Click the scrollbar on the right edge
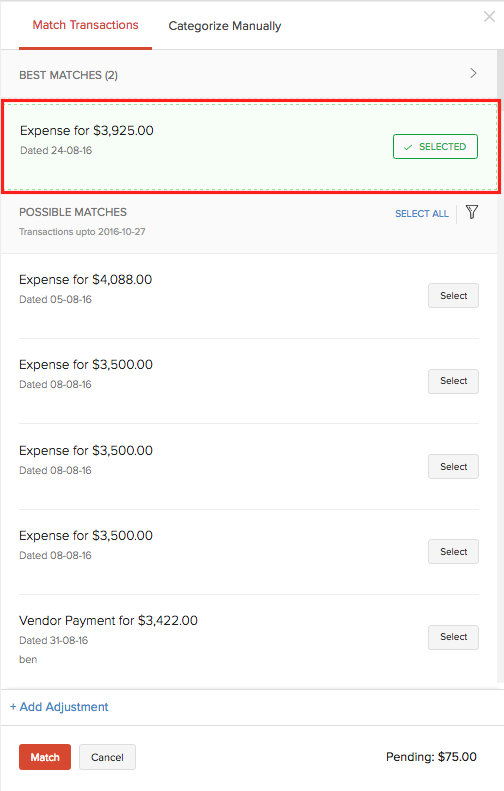 click(x=500, y=76)
